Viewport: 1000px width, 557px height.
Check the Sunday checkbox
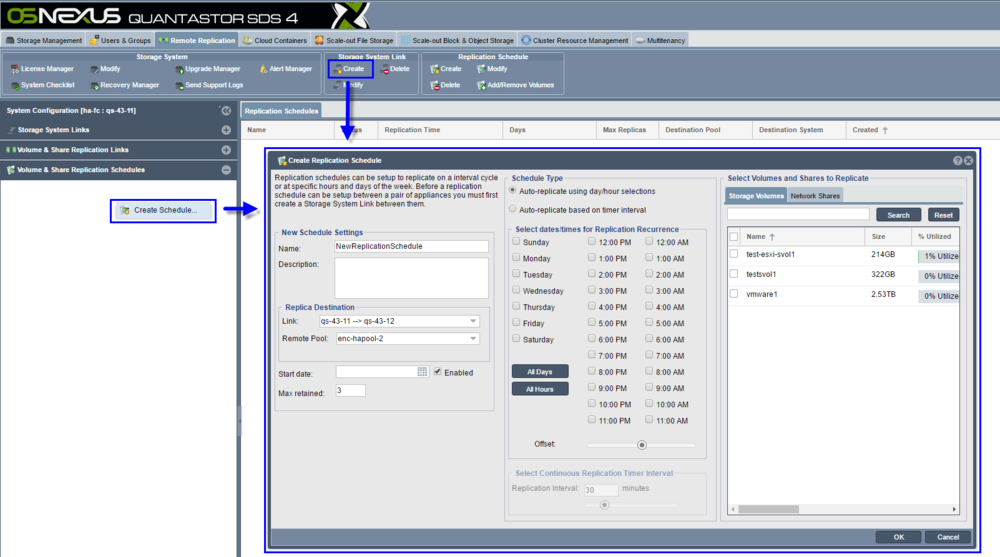point(516,242)
